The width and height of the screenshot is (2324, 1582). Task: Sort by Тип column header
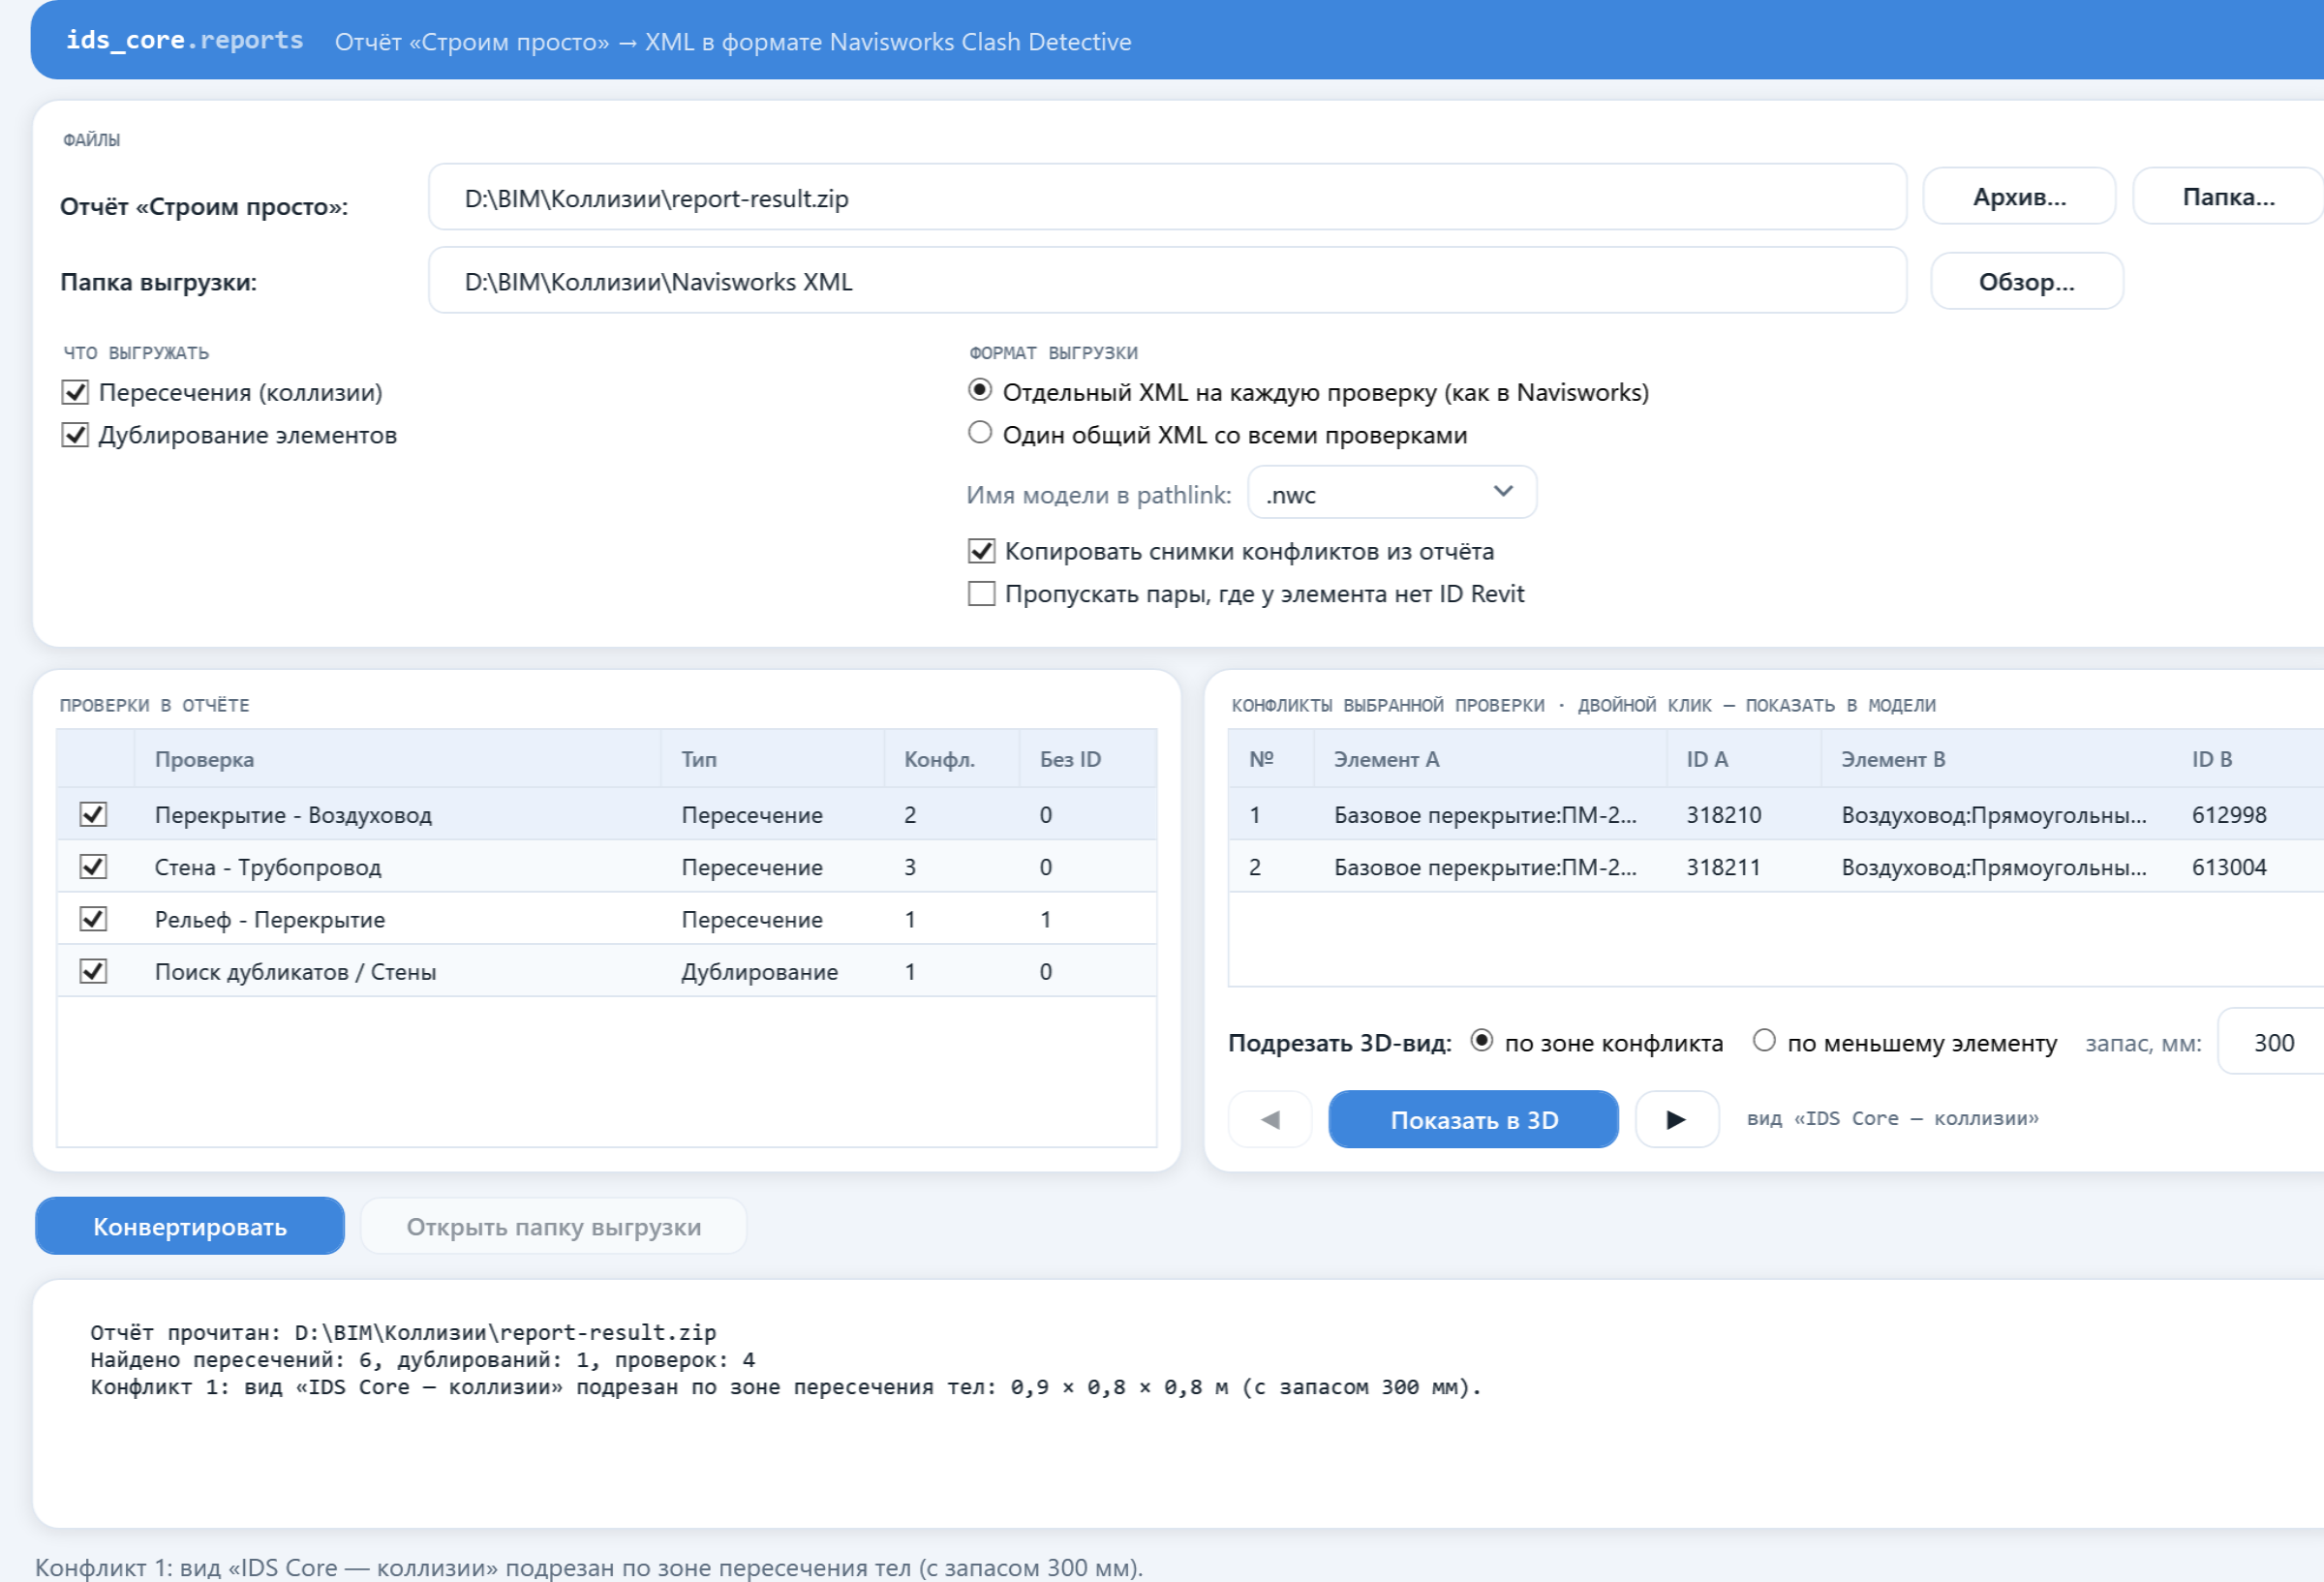click(772, 759)
